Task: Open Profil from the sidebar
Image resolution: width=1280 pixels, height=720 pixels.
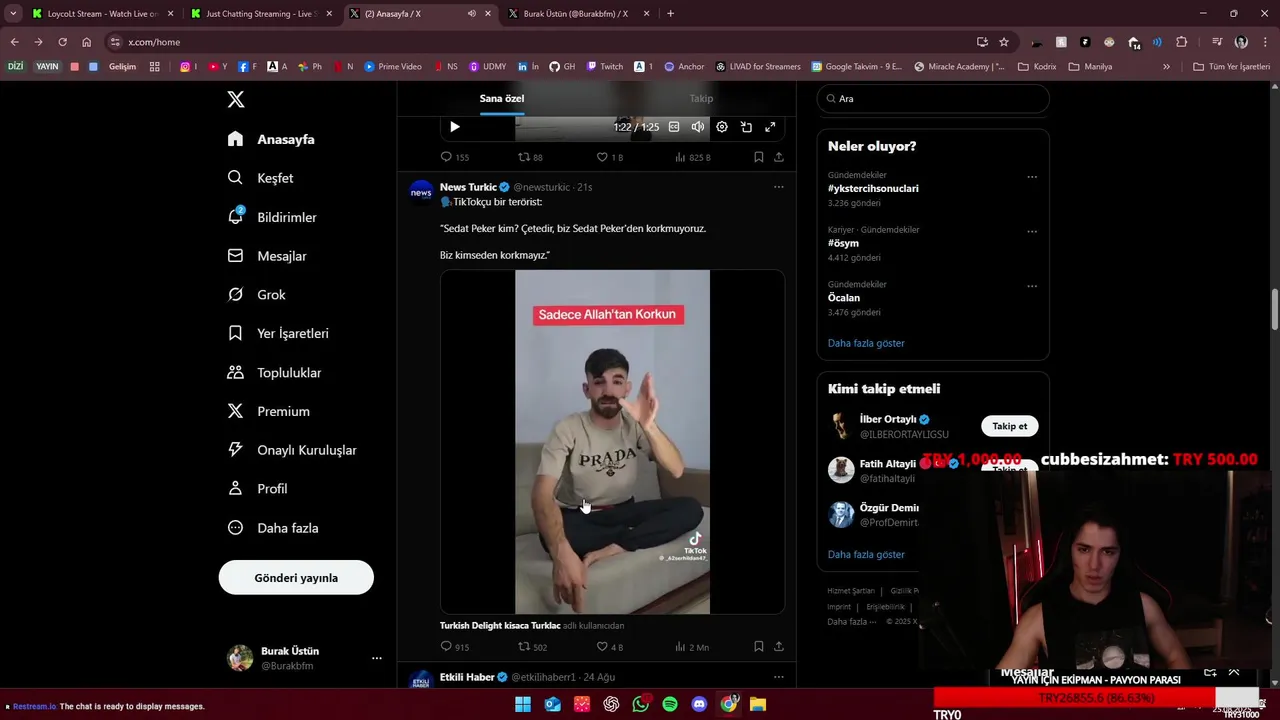Action: [257, 489]
